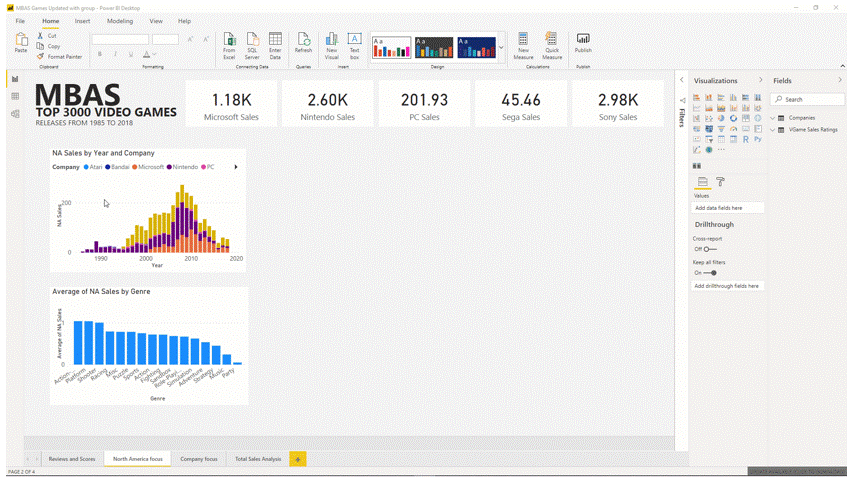Select the Python visual
853x480 pixels.
[758, 139]
